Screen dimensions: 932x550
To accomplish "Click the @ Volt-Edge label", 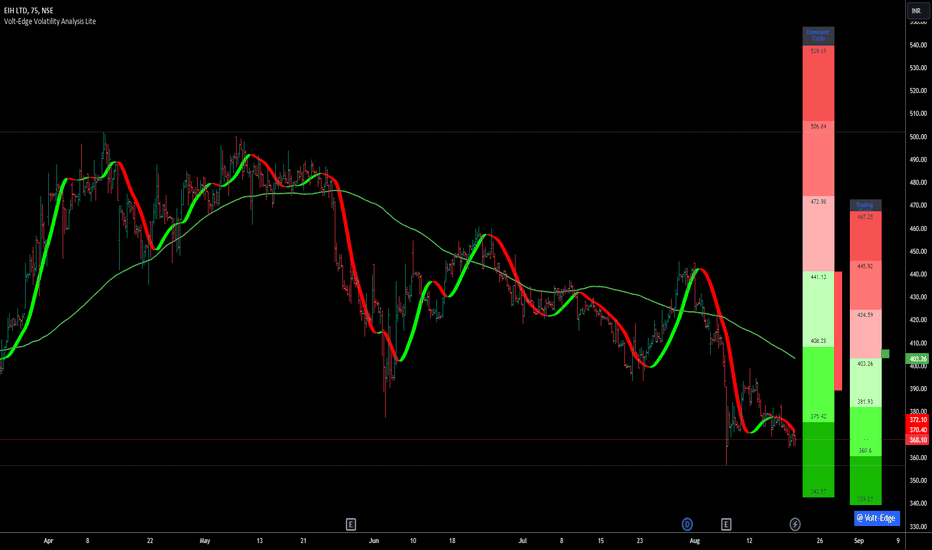I will coord(877,518).
